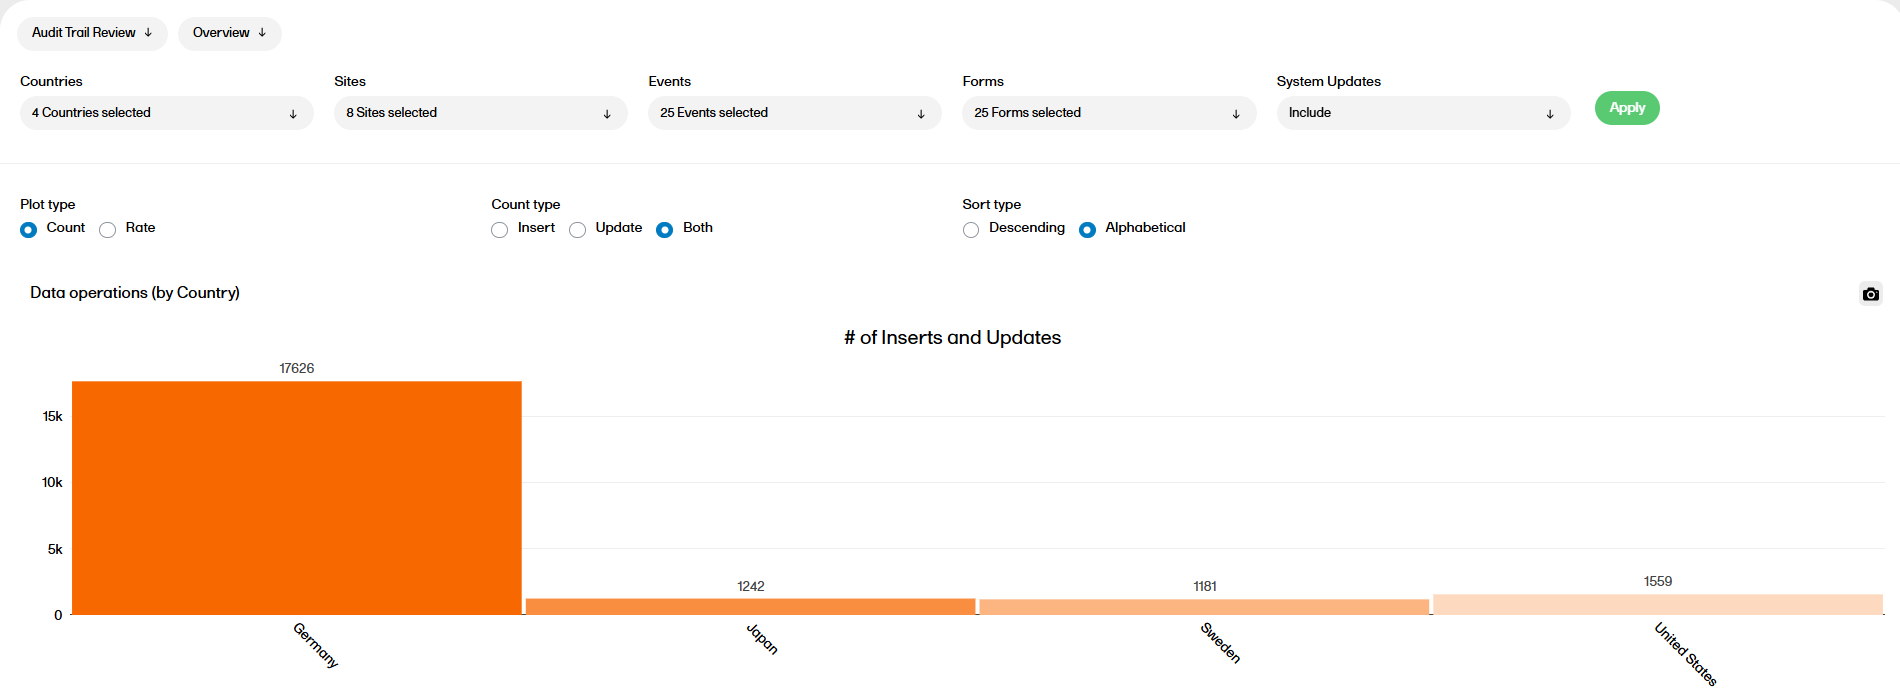1900x699 pixels.
Task: Expand System Updates Include dropdown
Action: [1422, 113]
